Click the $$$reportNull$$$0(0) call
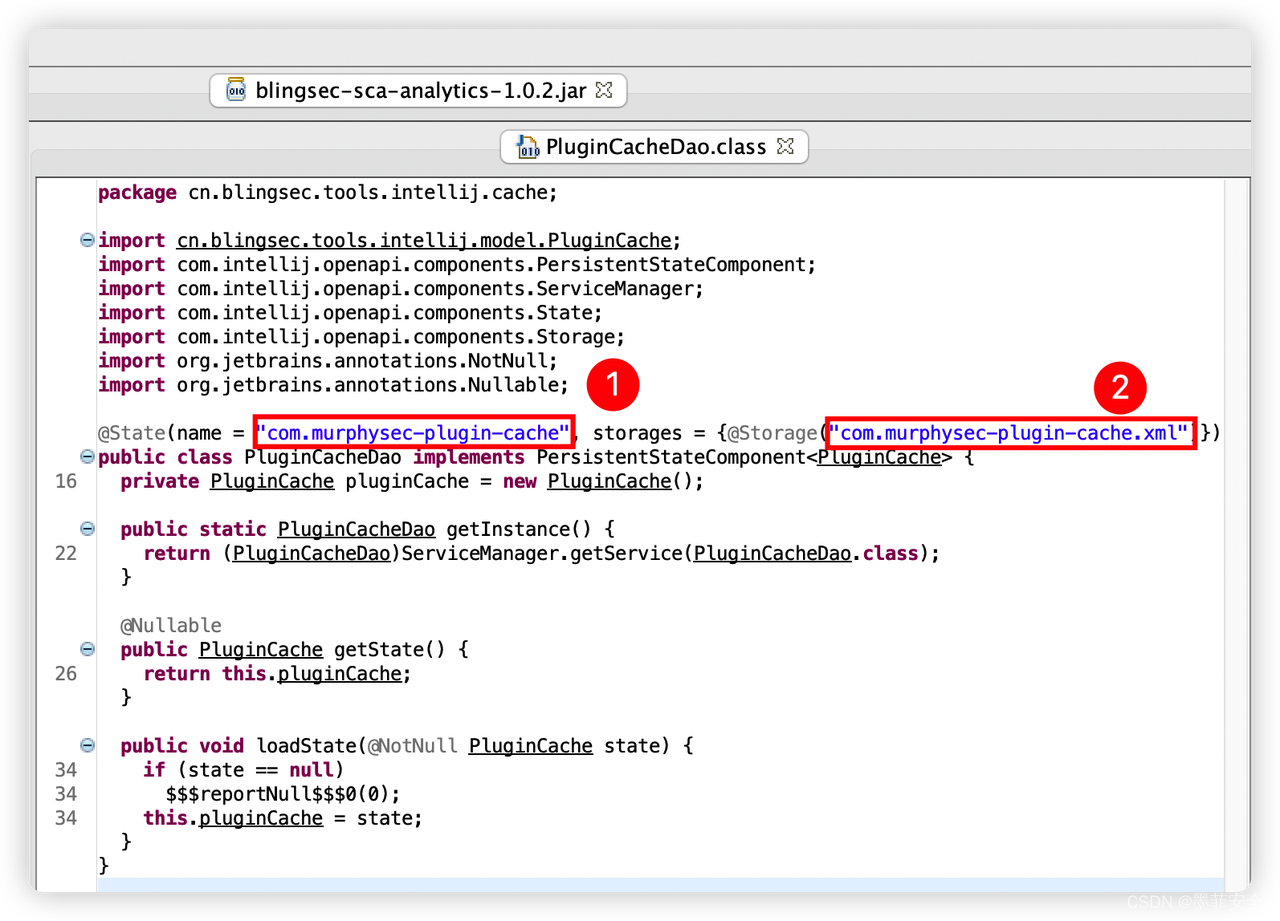The width and height of the screenshot is (1280, 921). point(283,793)
